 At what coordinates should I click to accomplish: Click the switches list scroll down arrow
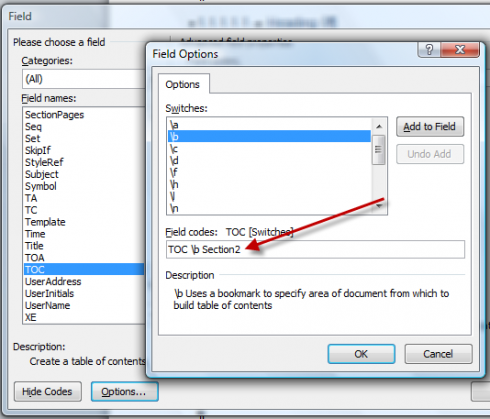[x=379, y=206]
